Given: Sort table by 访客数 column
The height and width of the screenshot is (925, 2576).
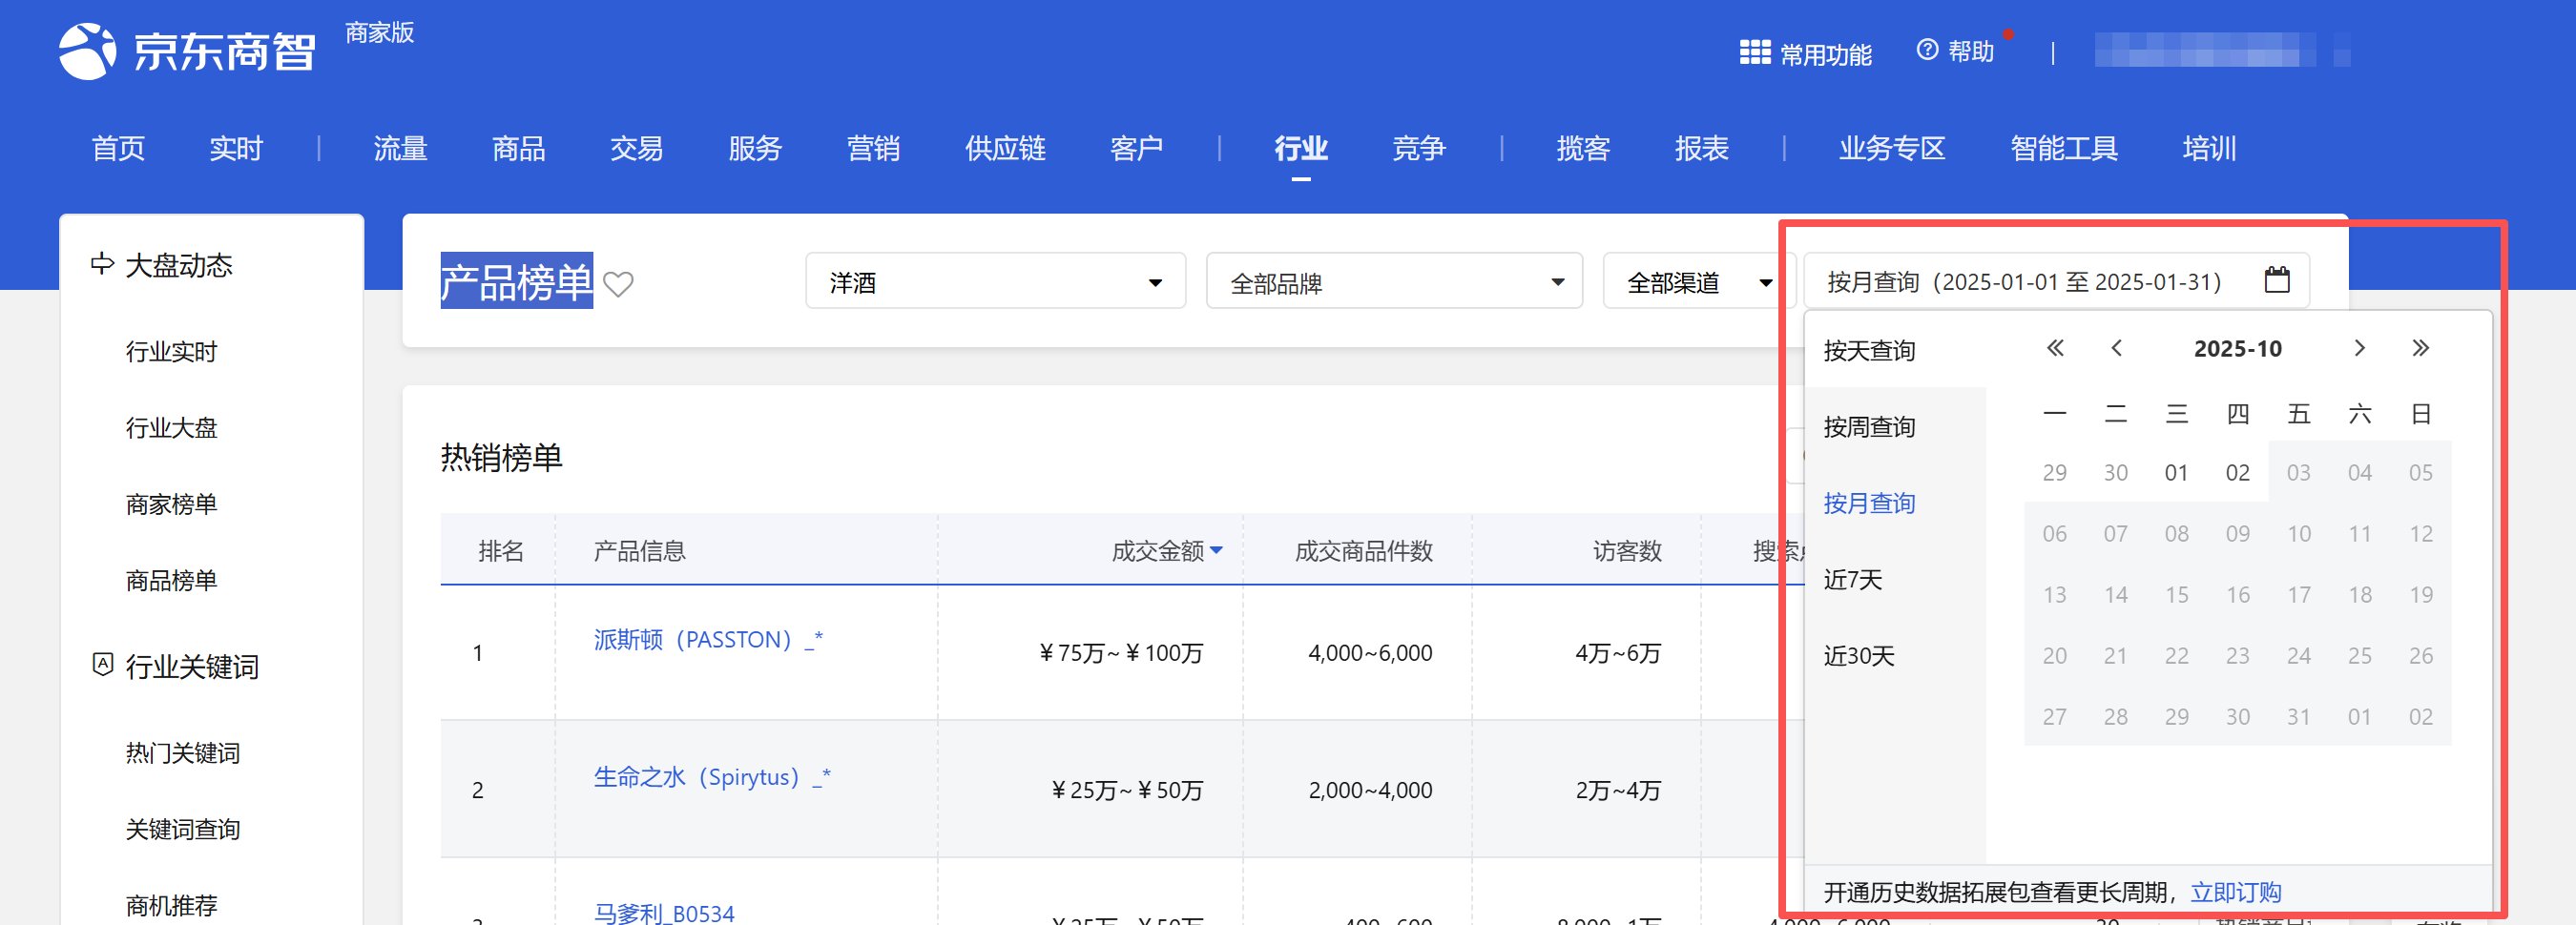Looking at the screenshot, I should pyautogui.click(x=1627, y=551).
